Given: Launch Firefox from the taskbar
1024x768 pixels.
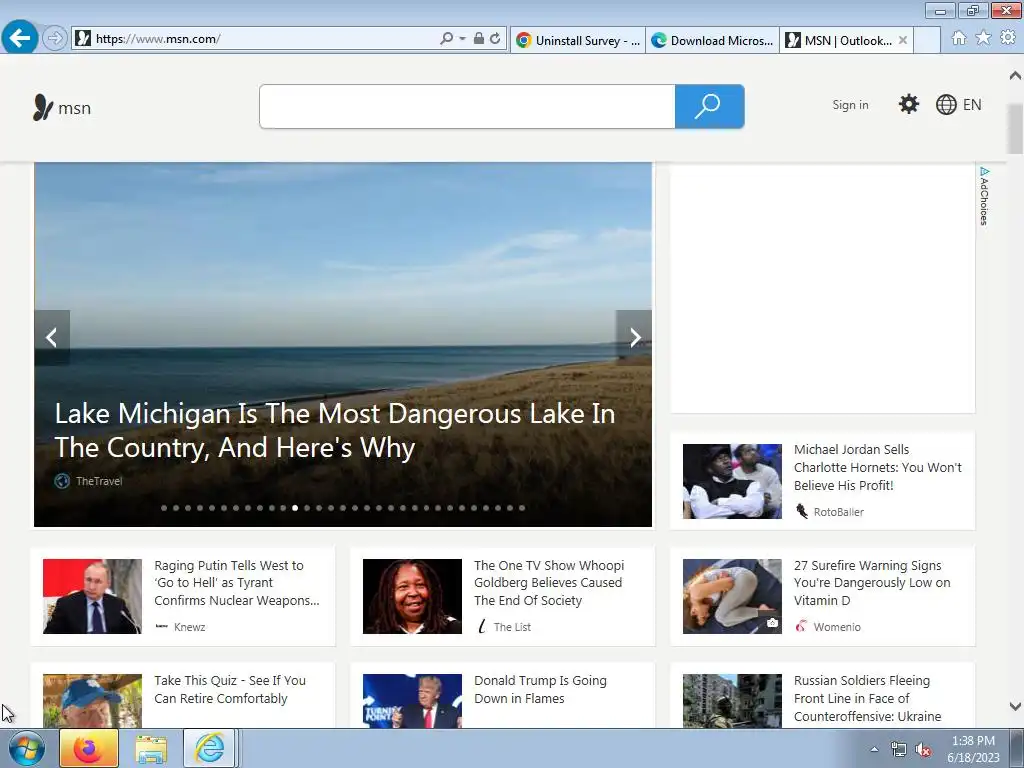Looking at the screenshot, I should coord(89,748).
